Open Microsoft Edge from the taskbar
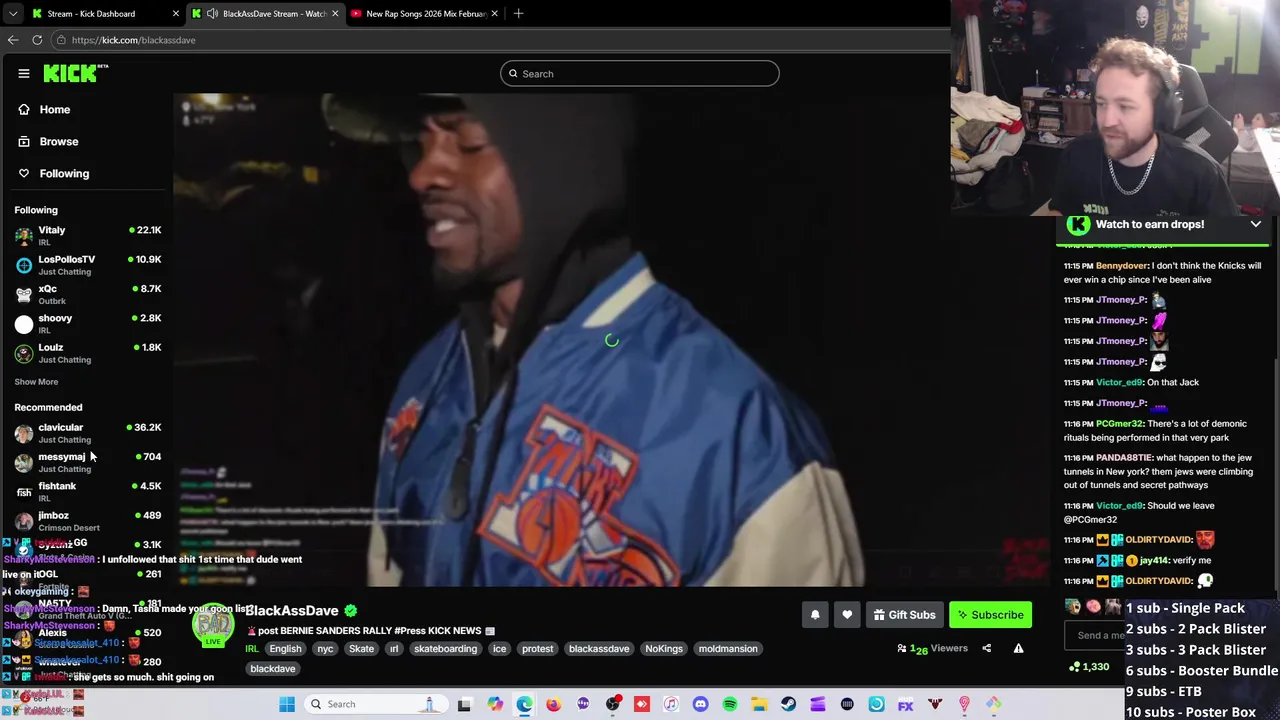1280x720 pixels. click(x=524, y=704)
